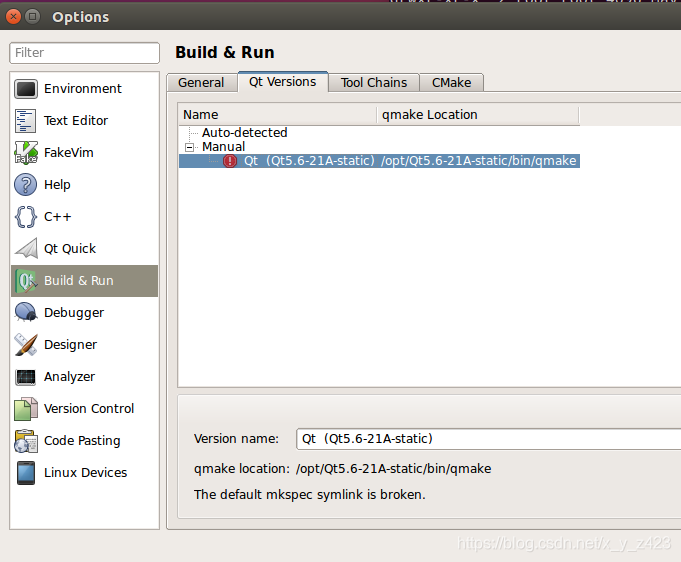Switch to the General tab
This screenshot has height=562, width=681.
point(202,83)
